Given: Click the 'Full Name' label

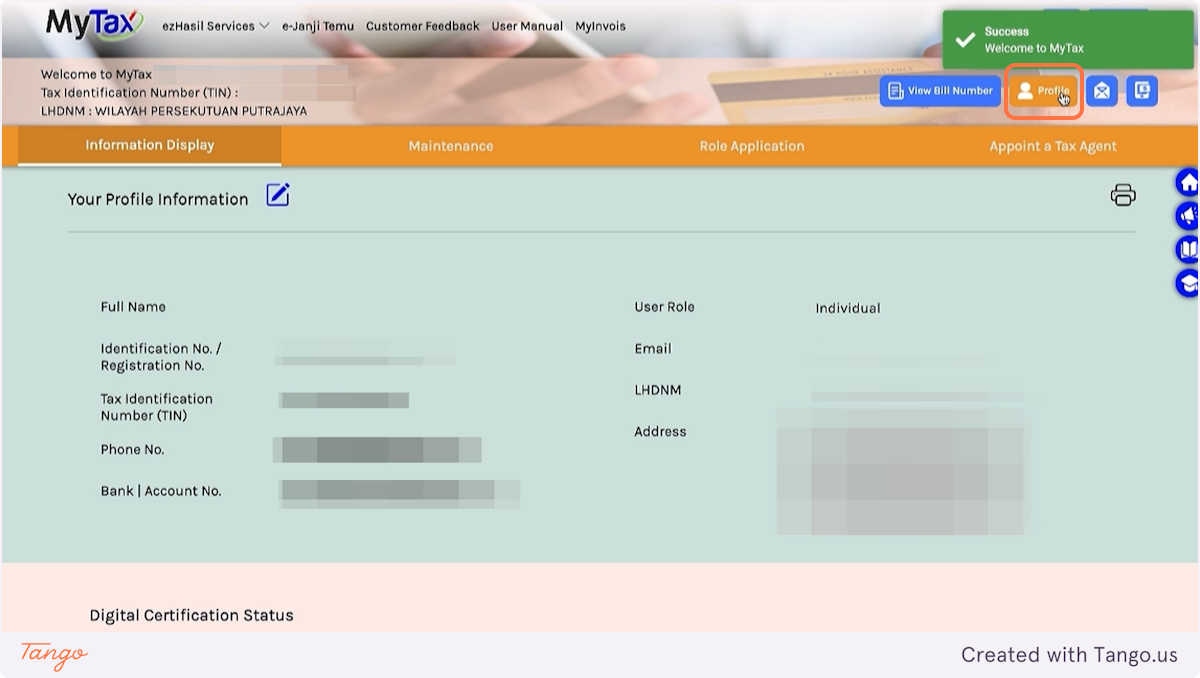Looking at the screenshot, I should tap(133, 307).
